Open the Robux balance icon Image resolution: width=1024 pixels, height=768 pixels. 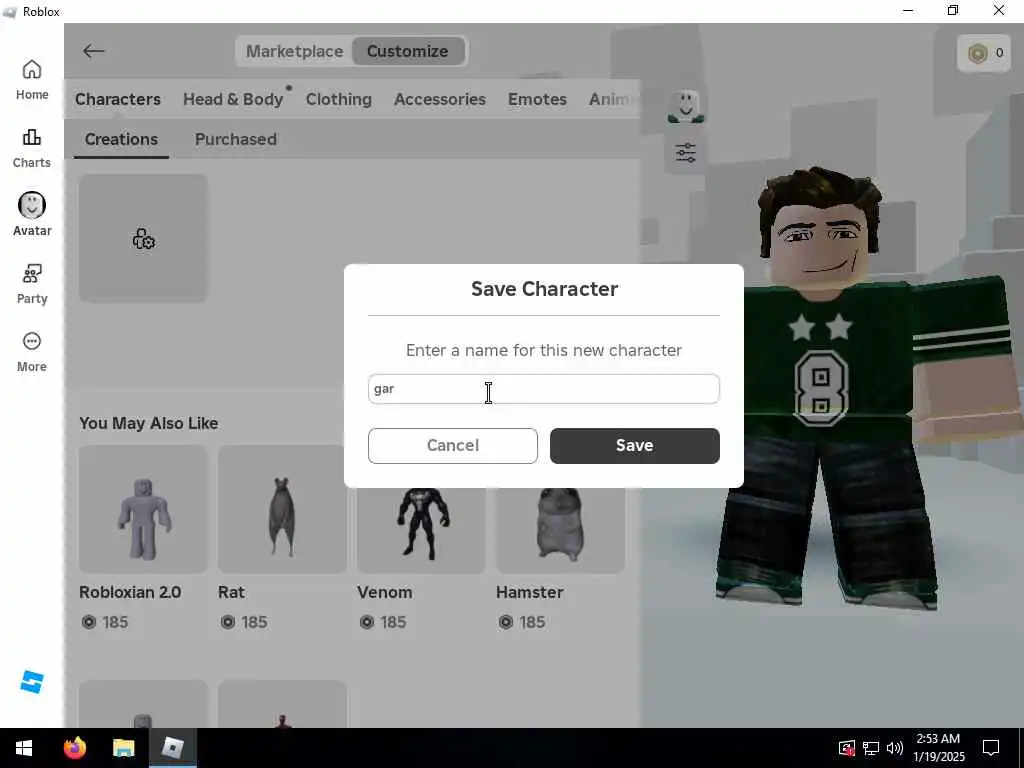(978, 54)
